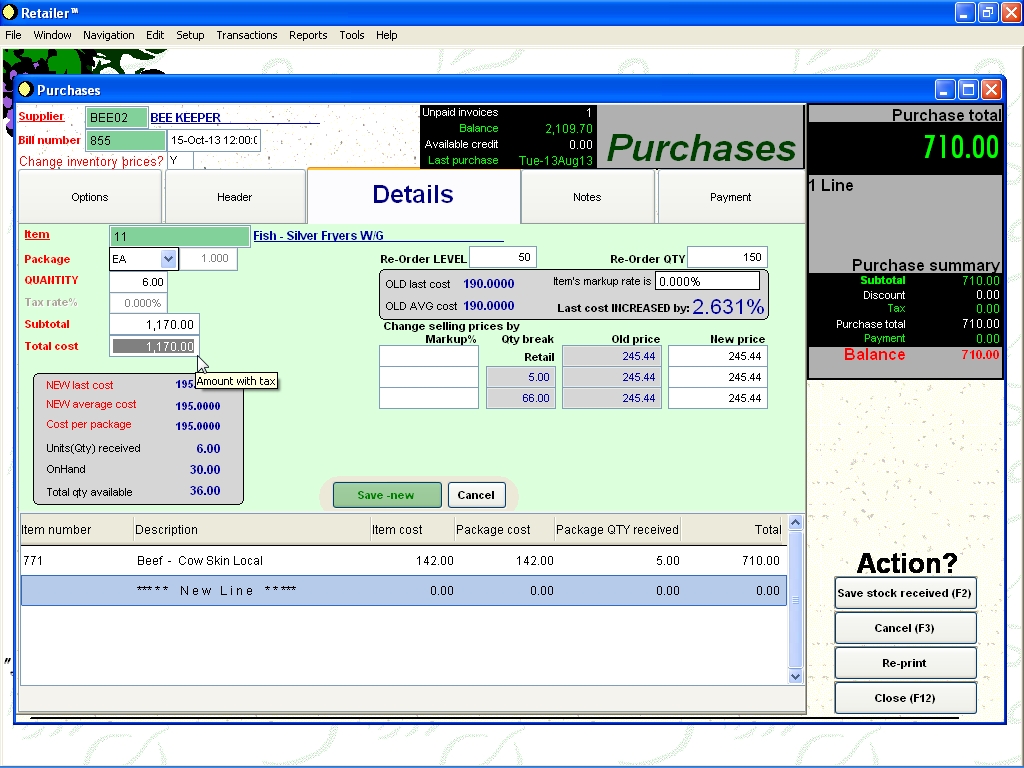Click the Retailer app icon in title bar

(x=9, y=13)
